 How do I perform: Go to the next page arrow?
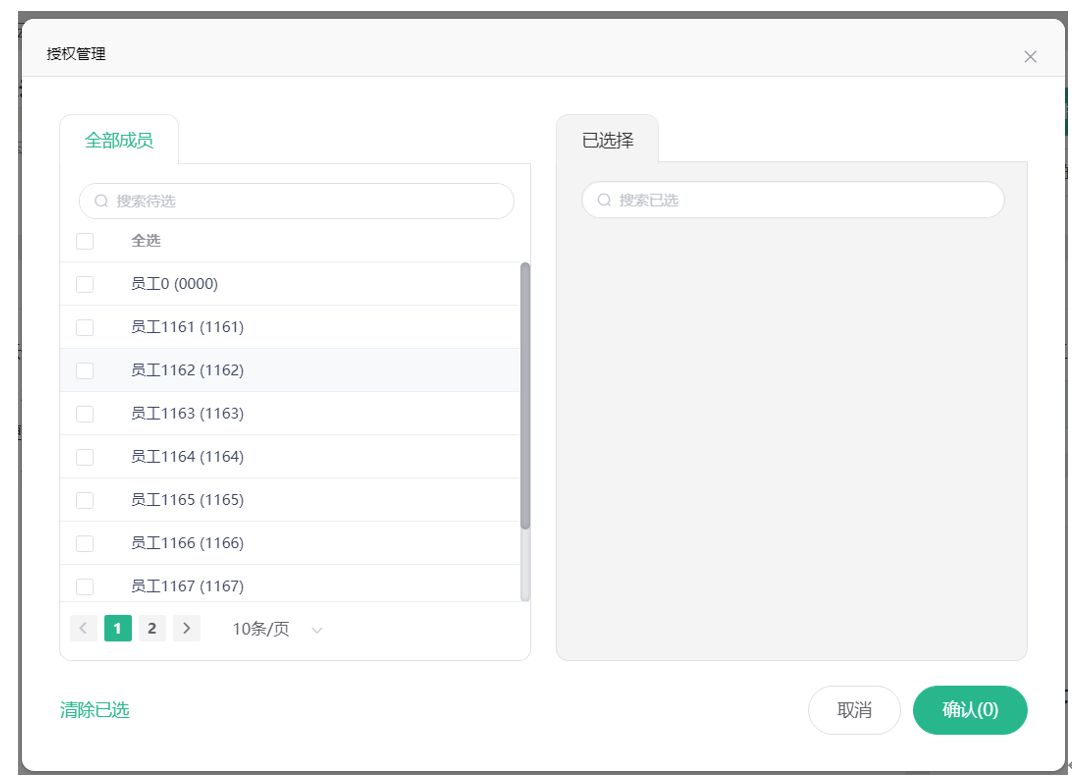(x=186, y=628)
